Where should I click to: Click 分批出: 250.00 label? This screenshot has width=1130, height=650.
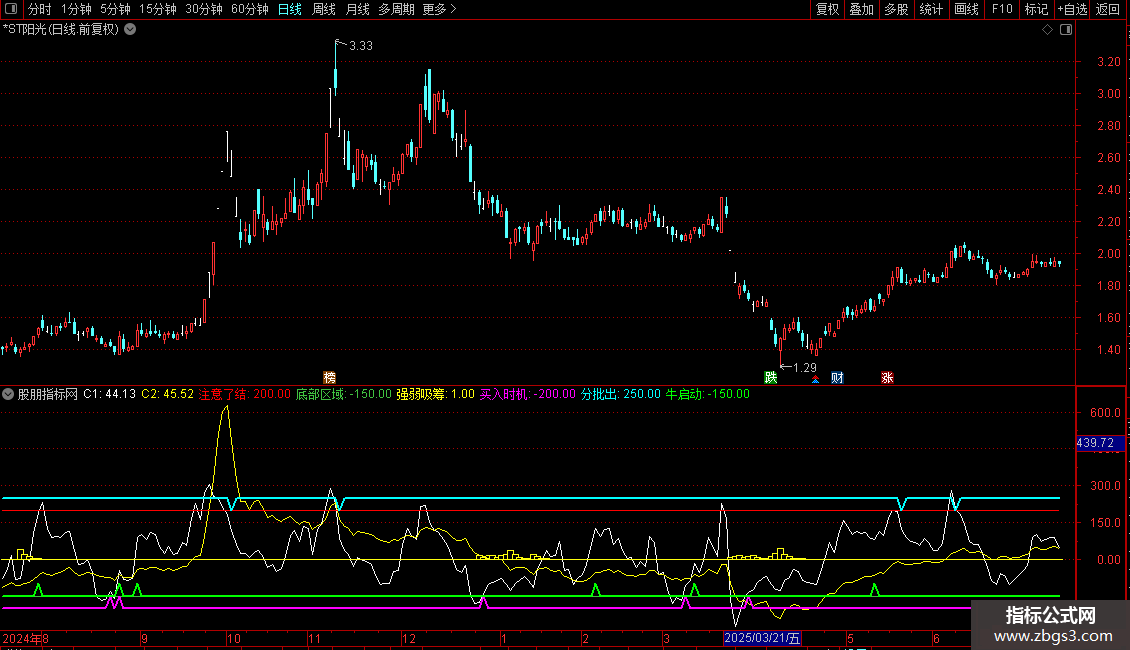[620, 394]
